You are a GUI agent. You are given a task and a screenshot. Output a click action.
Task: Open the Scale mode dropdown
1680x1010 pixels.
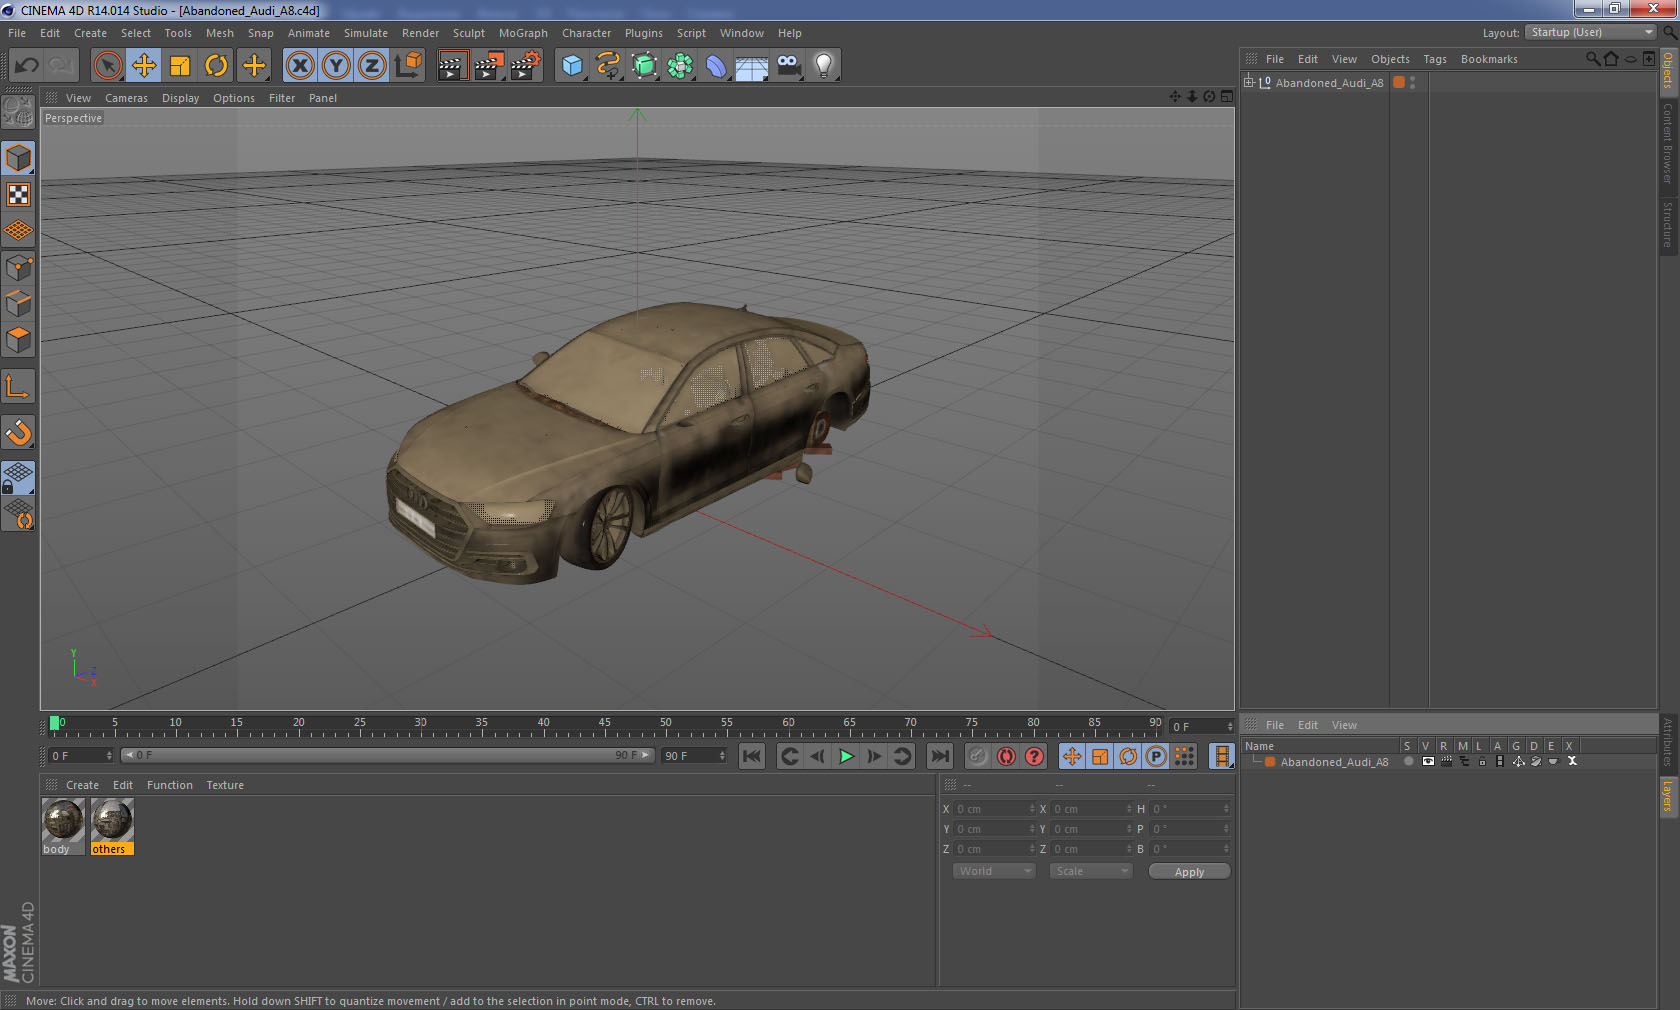[x=1091, y=871]
